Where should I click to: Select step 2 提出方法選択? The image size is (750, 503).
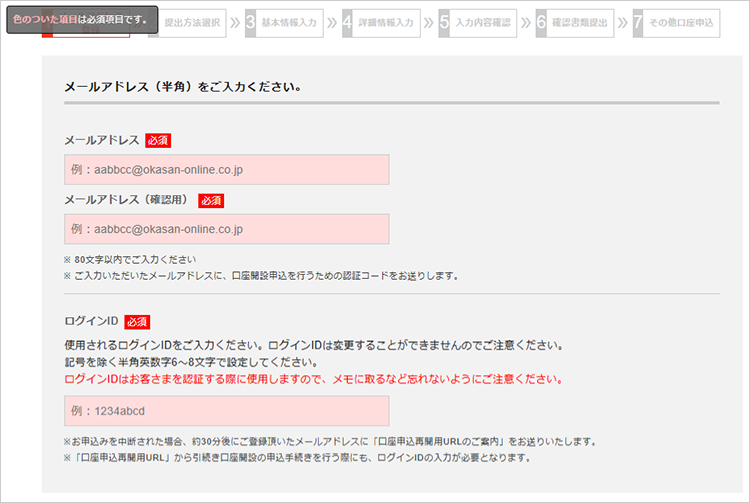click(187, 23)
